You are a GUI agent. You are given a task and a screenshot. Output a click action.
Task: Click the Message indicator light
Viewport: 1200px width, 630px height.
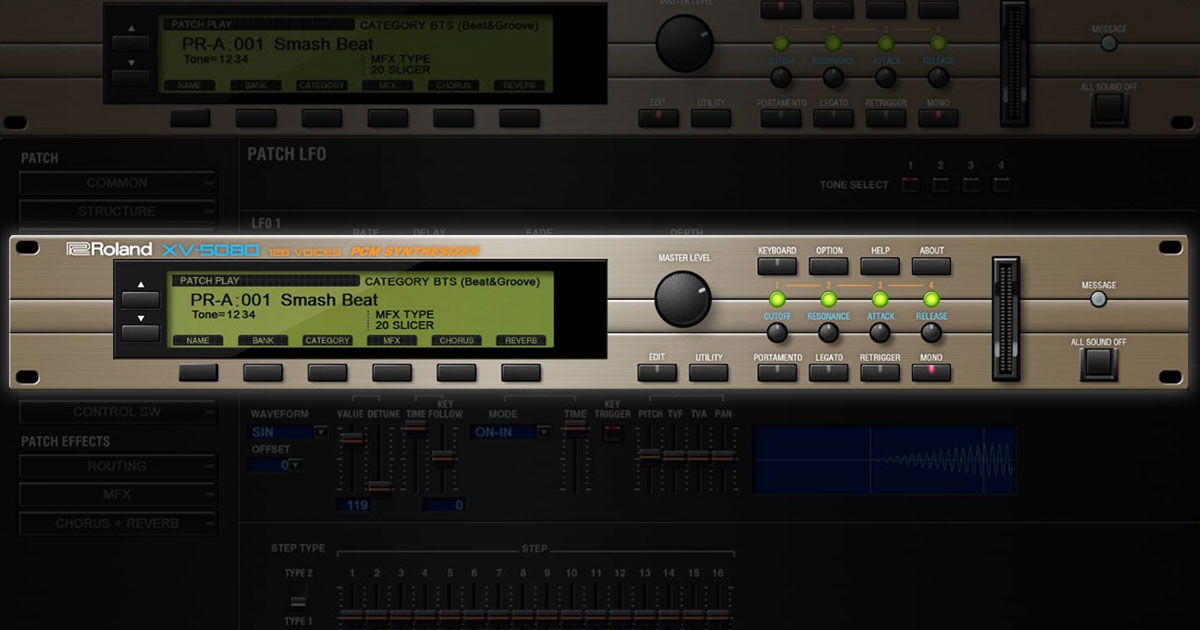tap(1098, 299)
